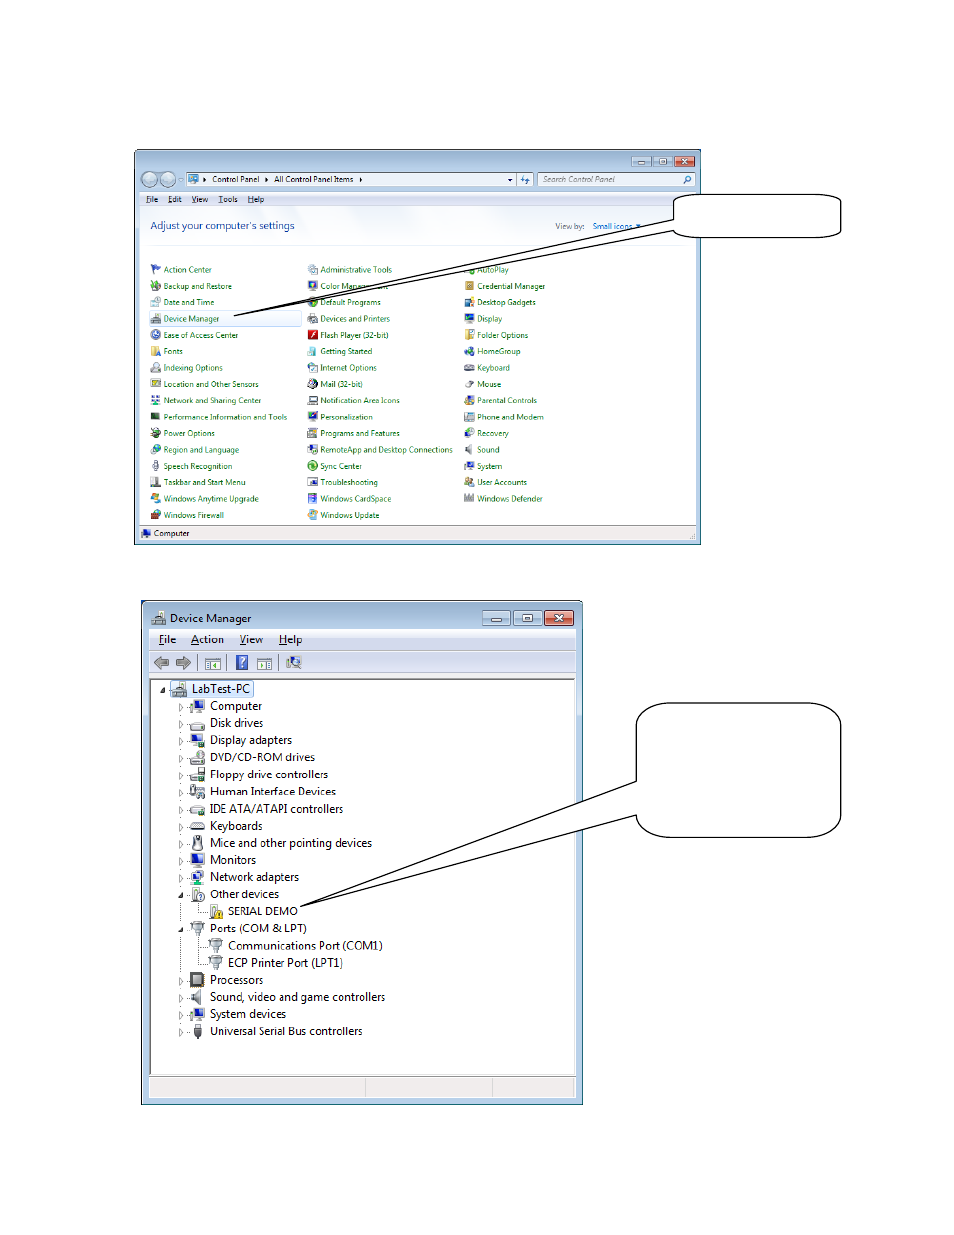Select the IDE ATA/ATAPI controllers row

[x=276, y=809]
